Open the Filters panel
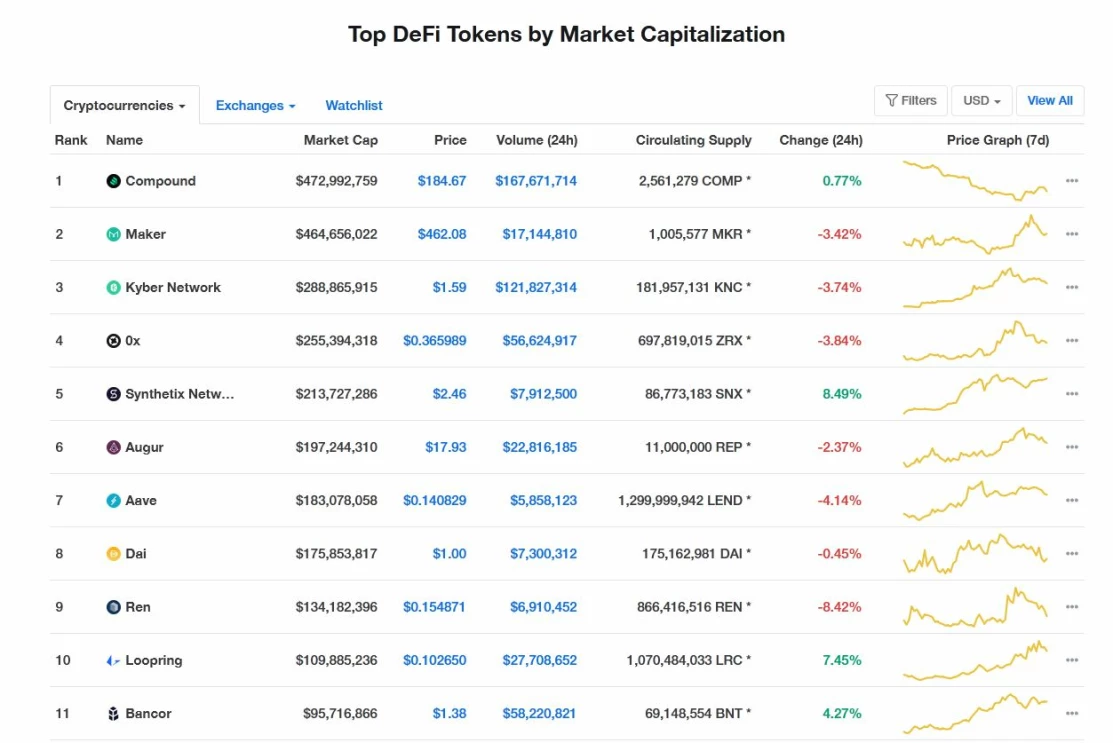This screenshot has height=743, width=1113. [911, 101]
